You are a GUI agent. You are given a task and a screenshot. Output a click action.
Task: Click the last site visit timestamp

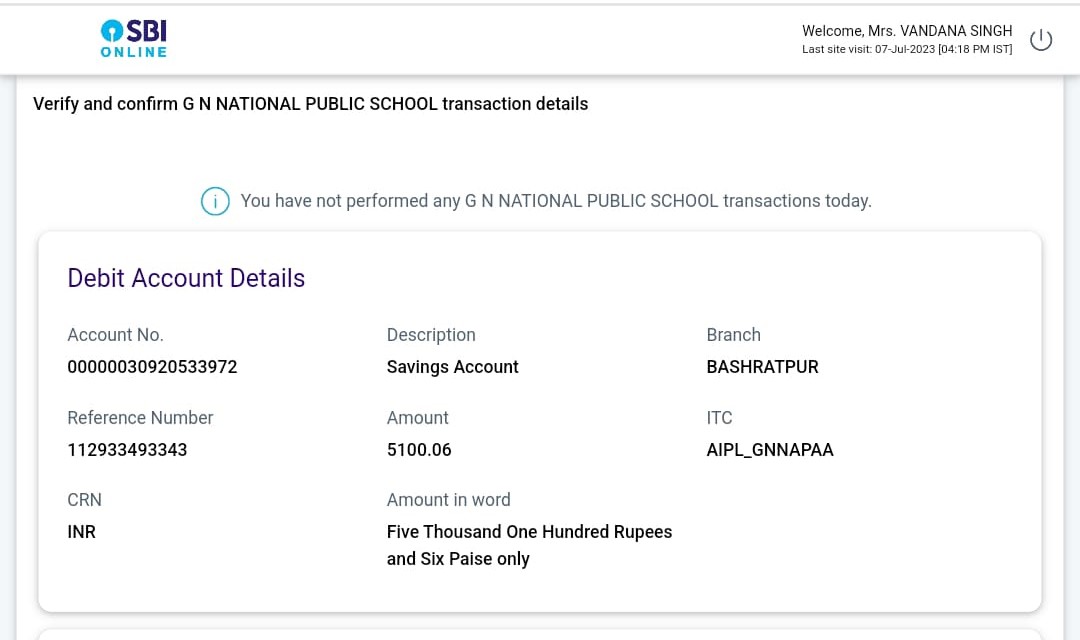tap(907, 50)
